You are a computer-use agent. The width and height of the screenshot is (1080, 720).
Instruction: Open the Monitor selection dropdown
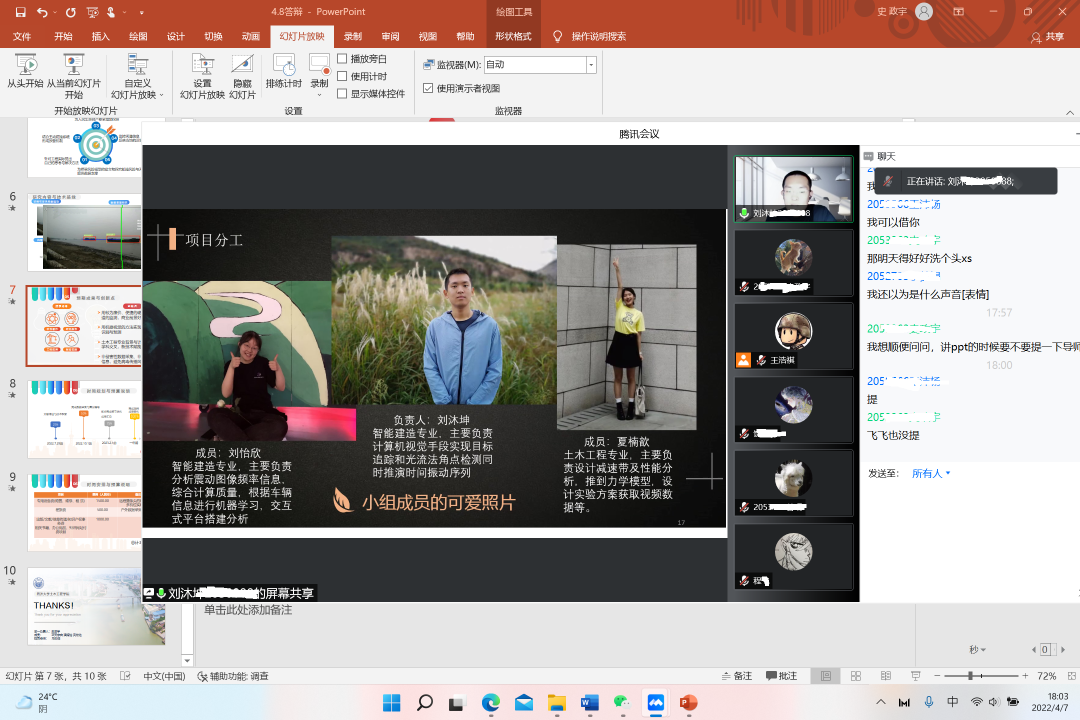click(591, 65)
